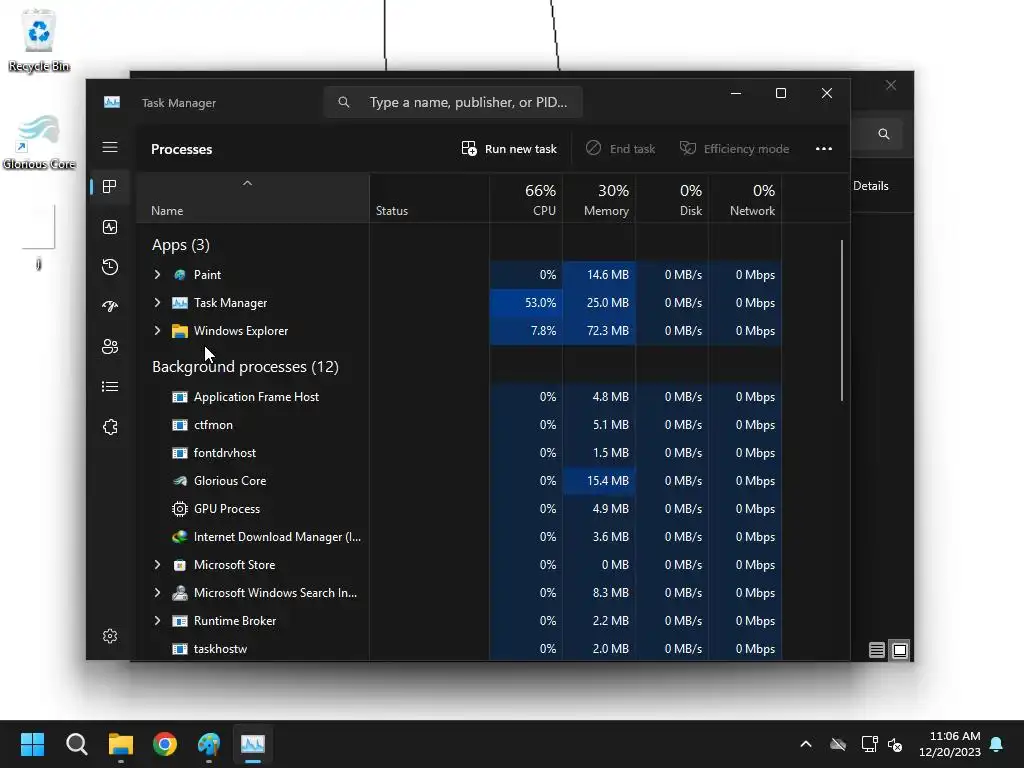The height and width of the screenshot is (768, 1024).
Task: Expand the Runtime Broker process group
Action: pyautogui.click(x=157, y=621)
